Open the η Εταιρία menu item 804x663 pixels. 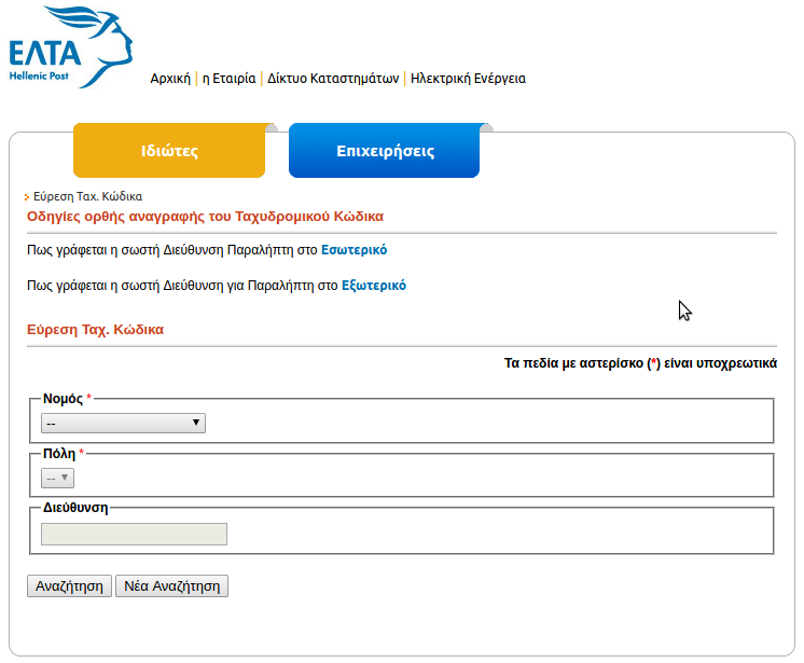229,78
